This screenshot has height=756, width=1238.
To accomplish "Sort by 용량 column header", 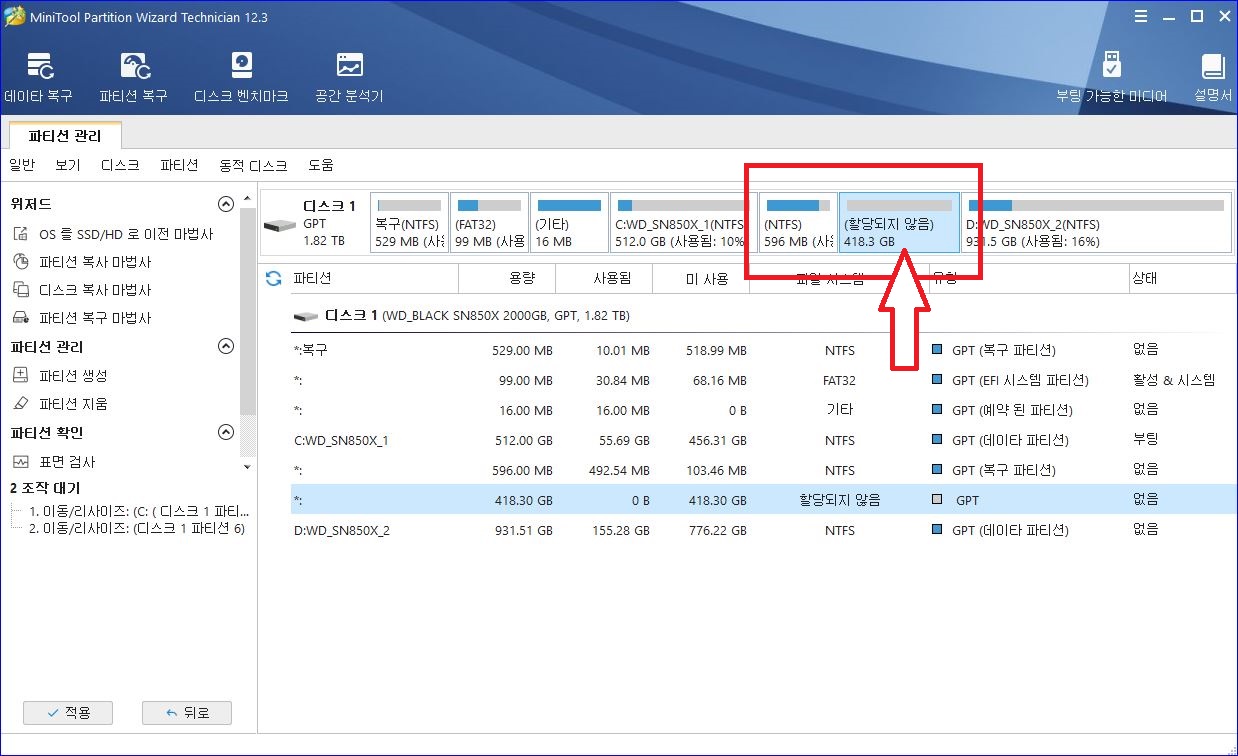I will click(506, 279).
